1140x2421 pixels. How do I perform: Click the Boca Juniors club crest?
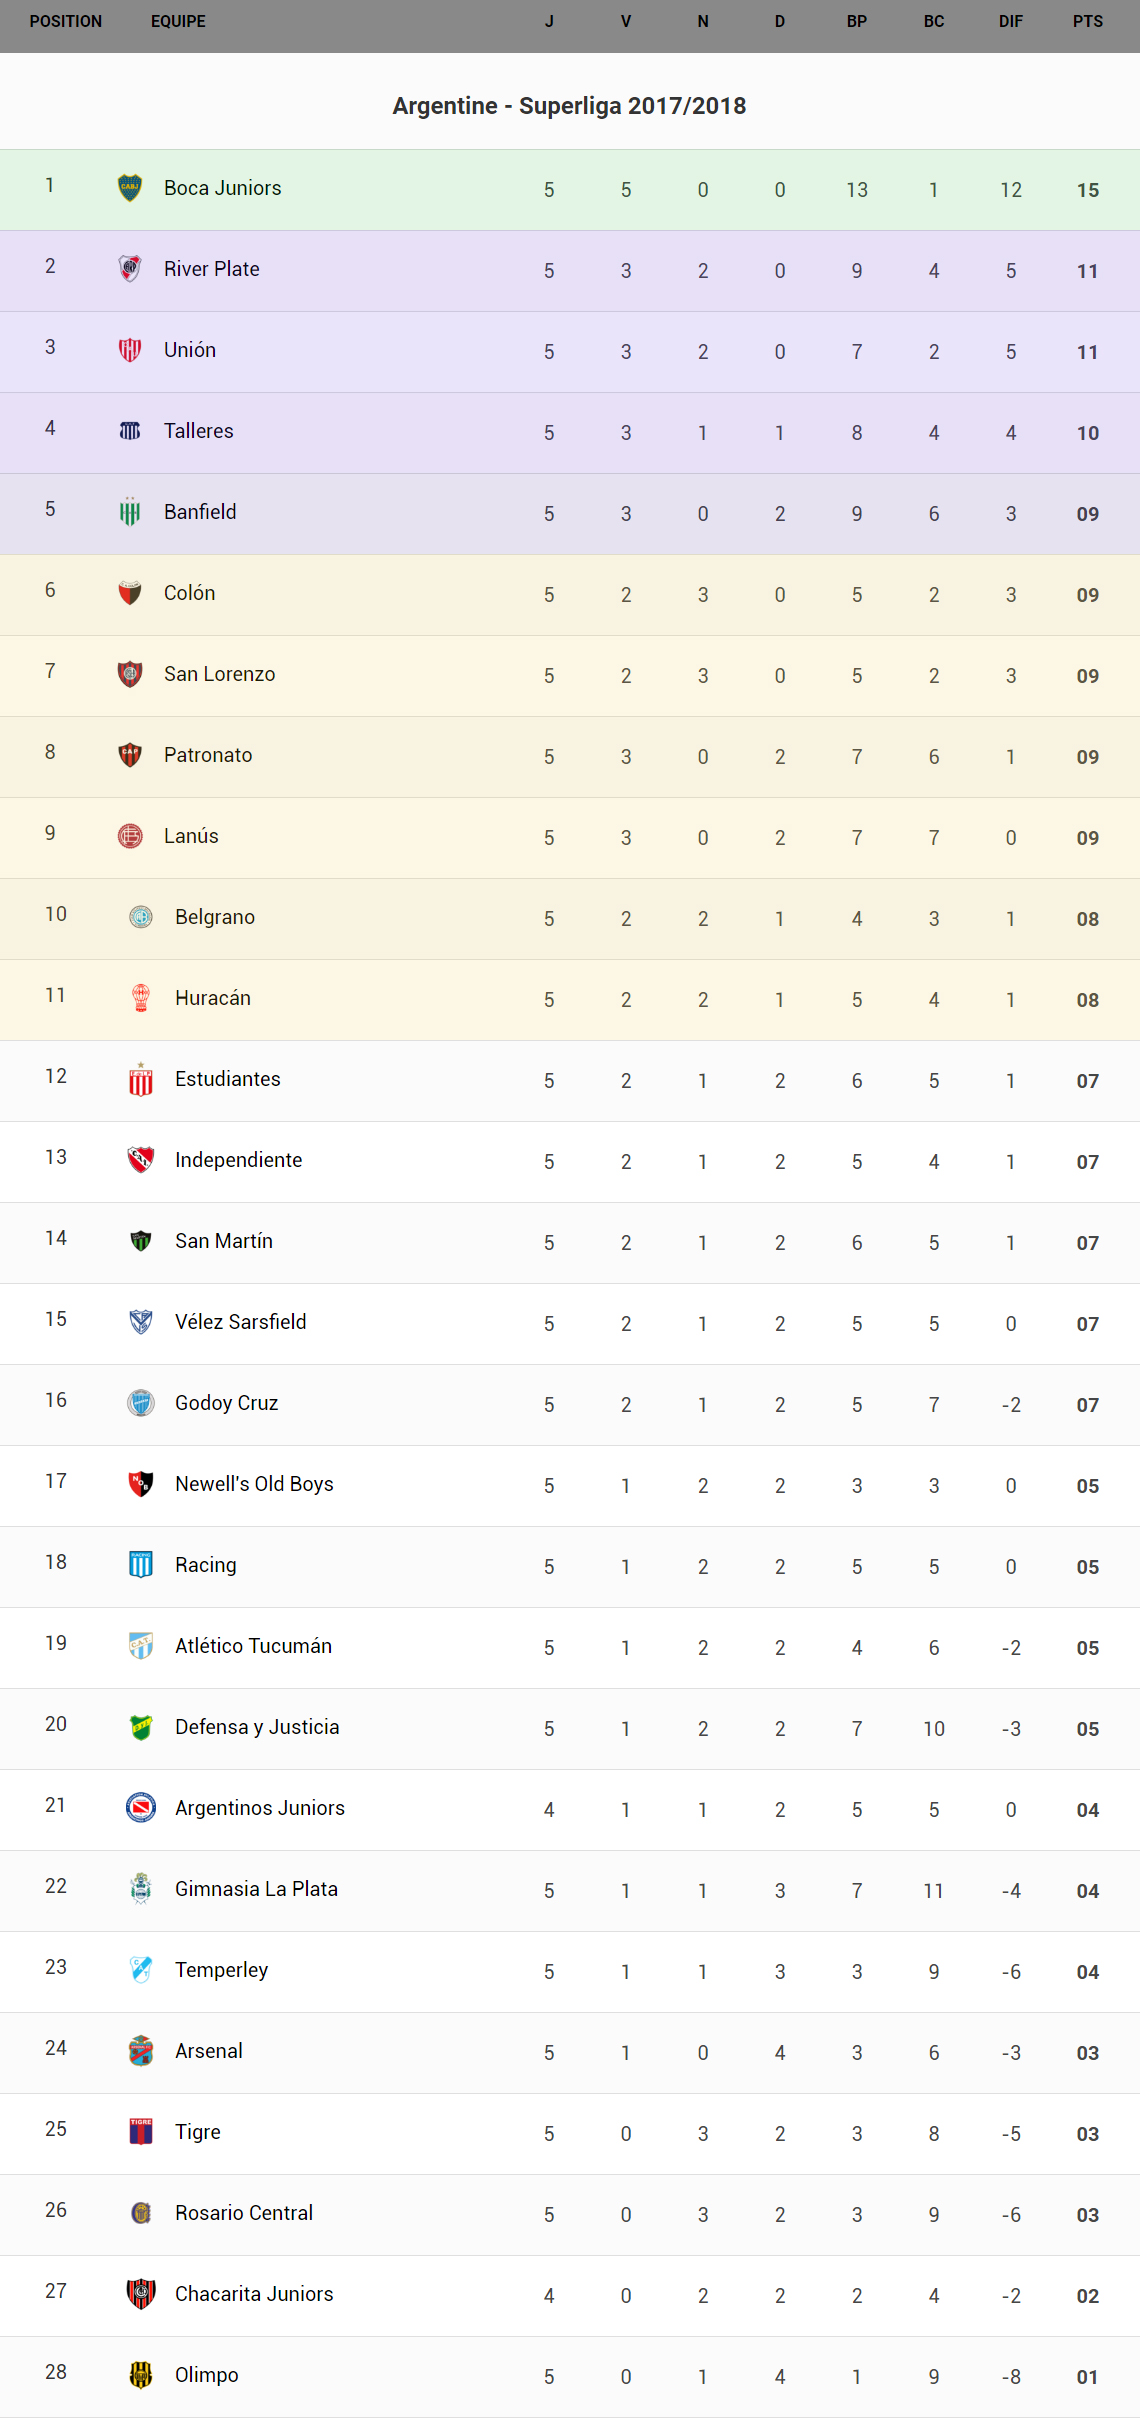click(x=130, y=187)
